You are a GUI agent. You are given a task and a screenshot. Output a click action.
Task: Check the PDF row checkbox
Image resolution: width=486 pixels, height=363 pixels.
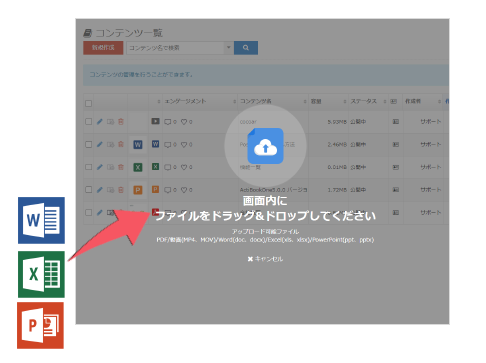pyautogui.click(x=88, y=212)
